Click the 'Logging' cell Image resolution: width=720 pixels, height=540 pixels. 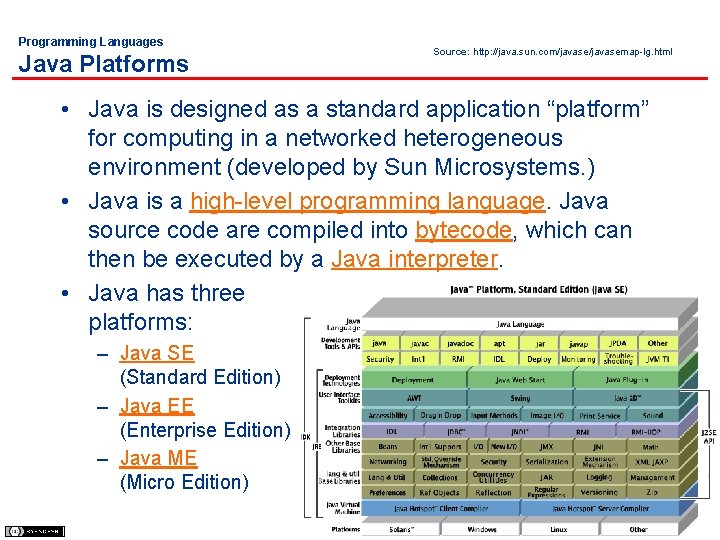click(x=599, y=477)
